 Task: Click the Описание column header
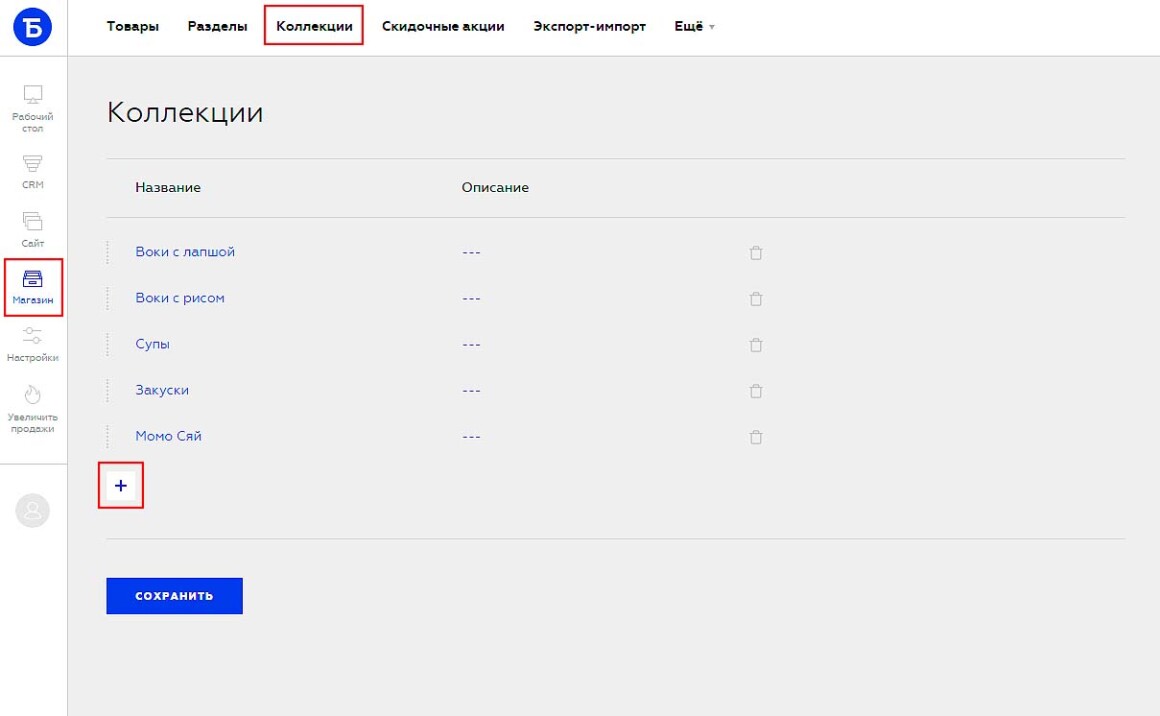495,187
